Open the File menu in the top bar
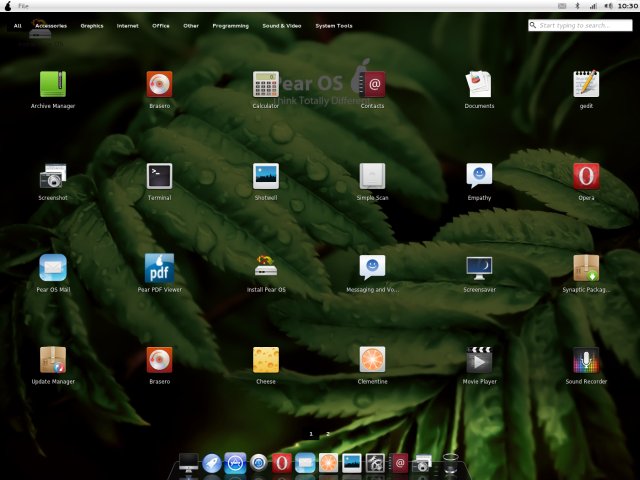 point(23,6)
